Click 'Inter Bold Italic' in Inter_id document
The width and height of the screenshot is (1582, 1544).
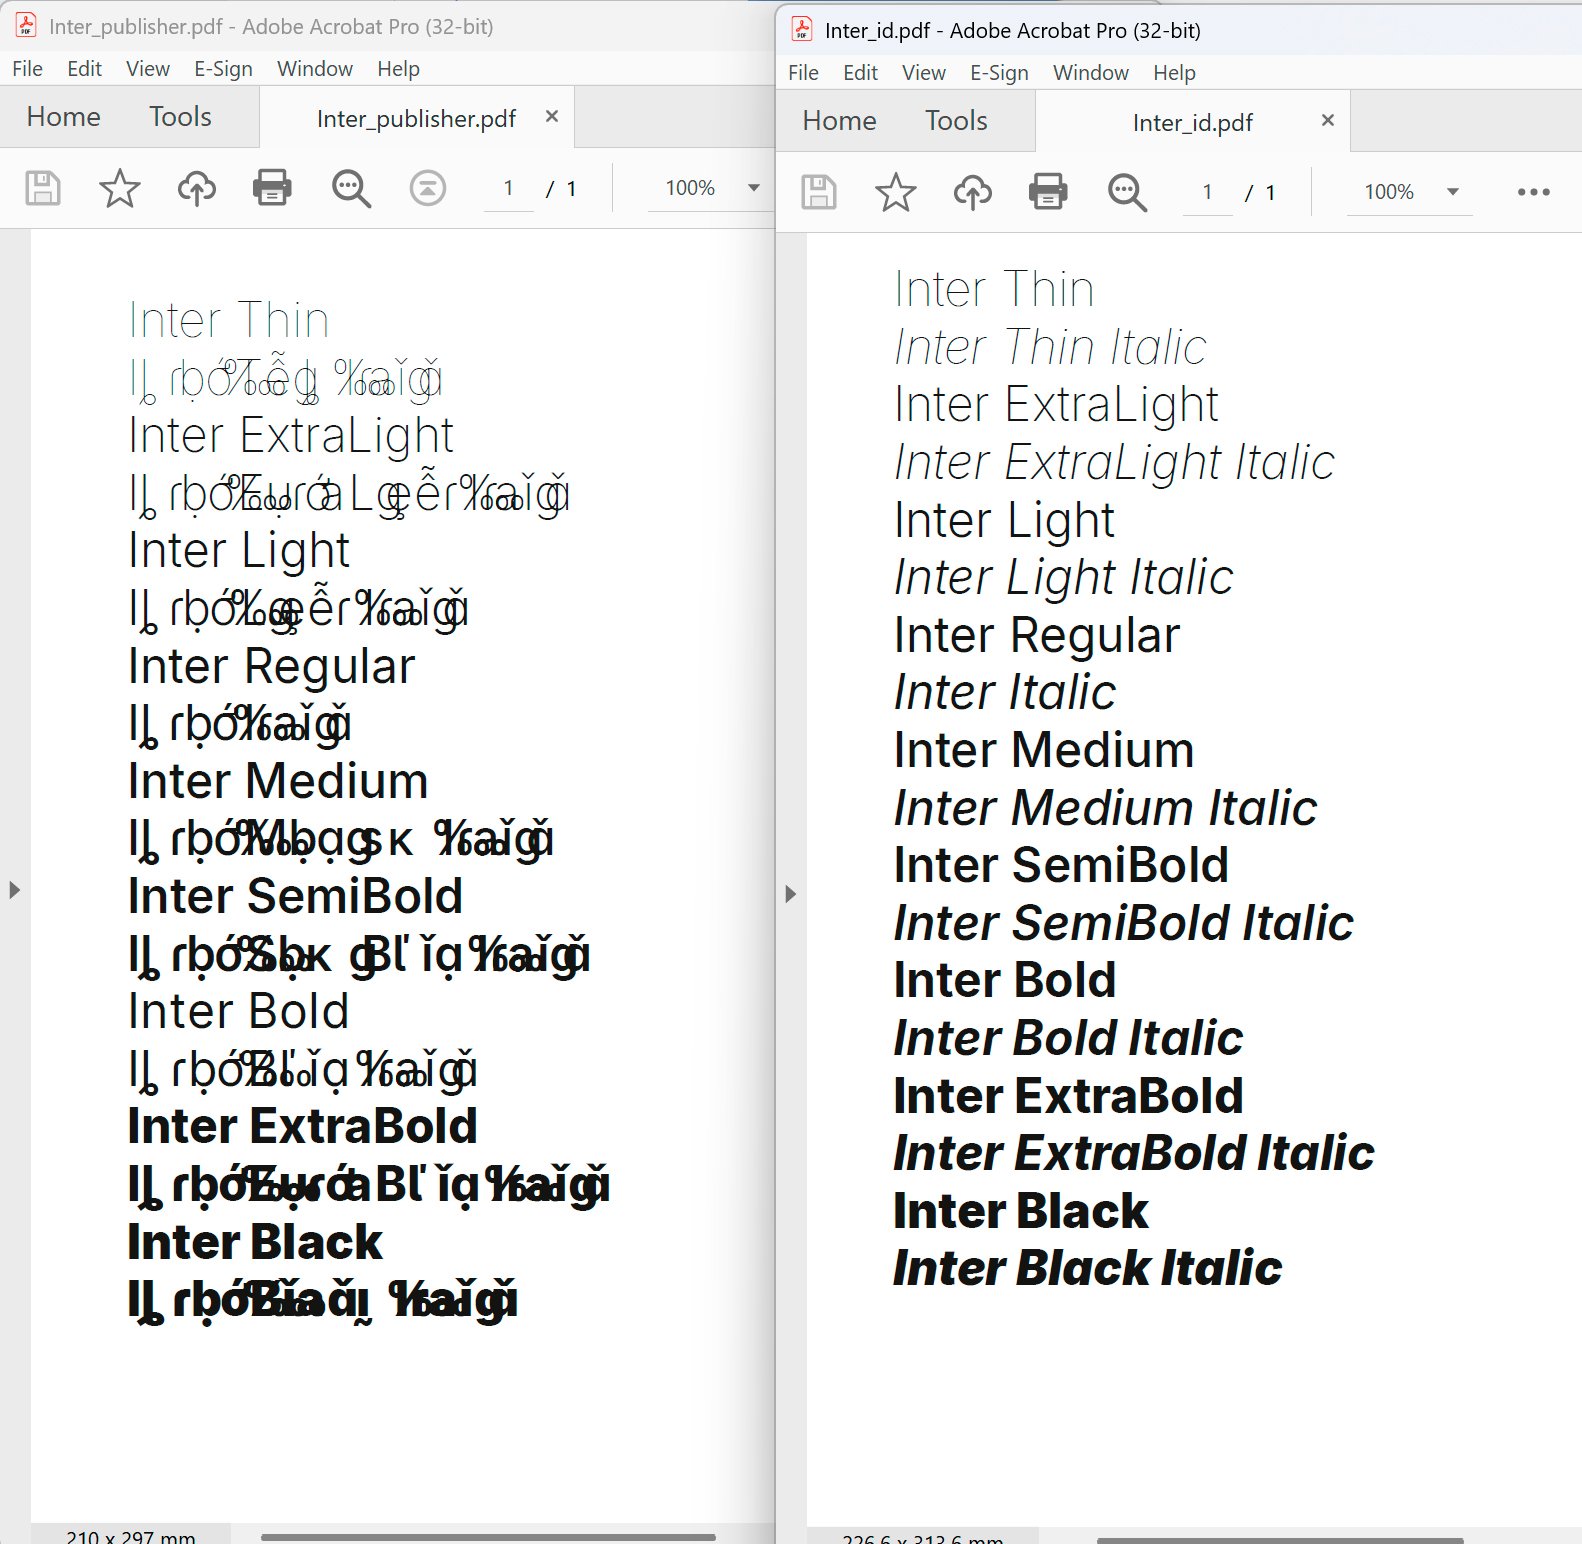click(1068, 1037)
